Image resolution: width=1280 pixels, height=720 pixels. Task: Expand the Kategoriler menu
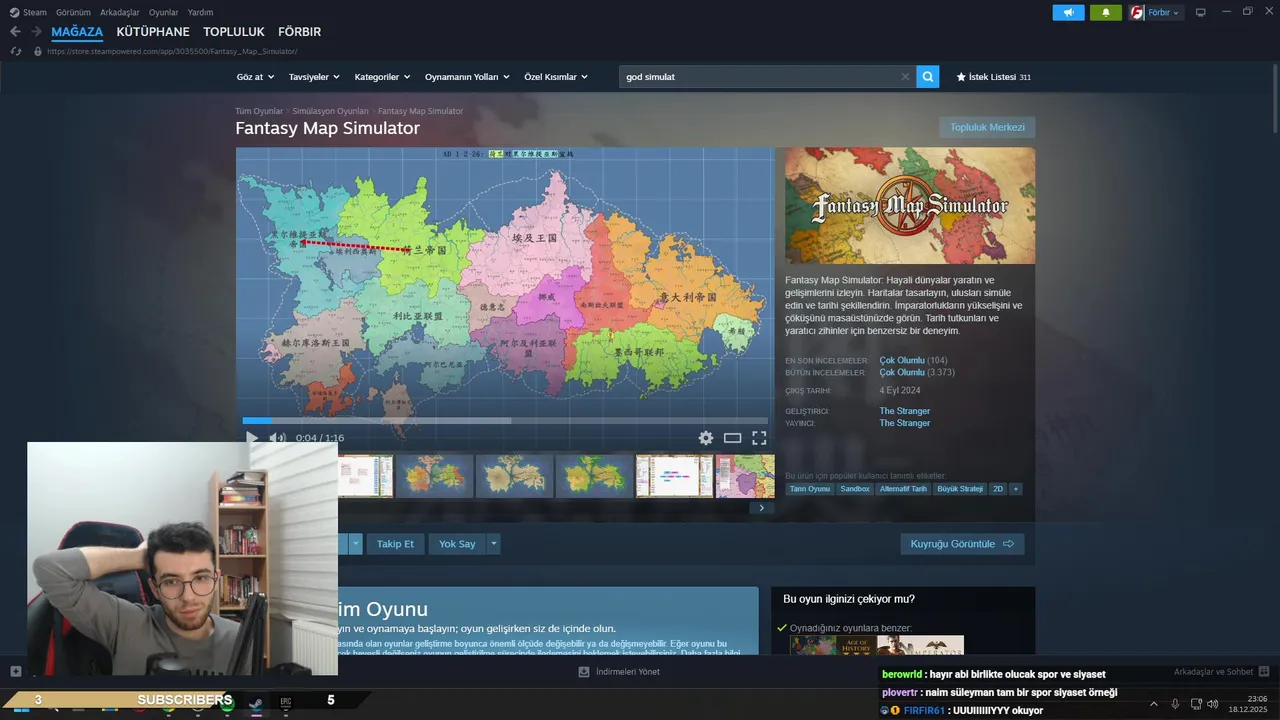383,77
